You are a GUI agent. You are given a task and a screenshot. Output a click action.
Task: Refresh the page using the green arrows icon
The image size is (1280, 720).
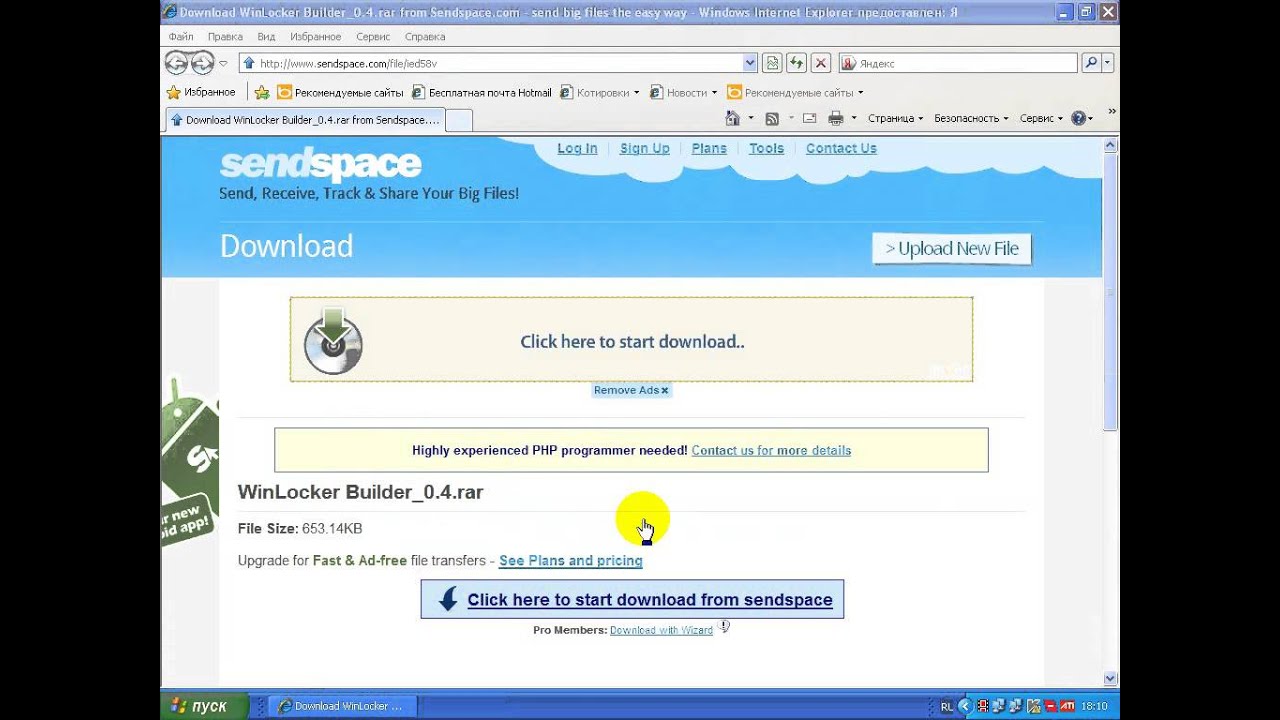point(796,63)
